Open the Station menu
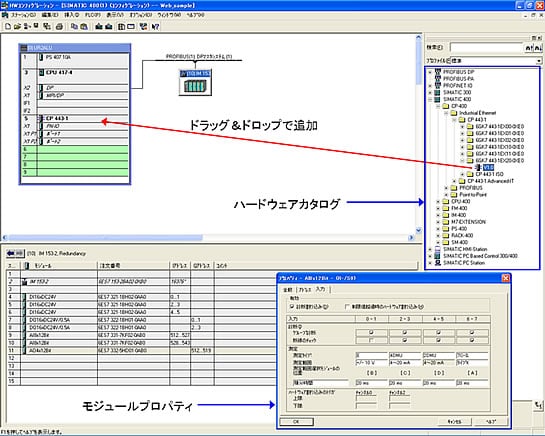545x436 pixels. pos(23,15)
